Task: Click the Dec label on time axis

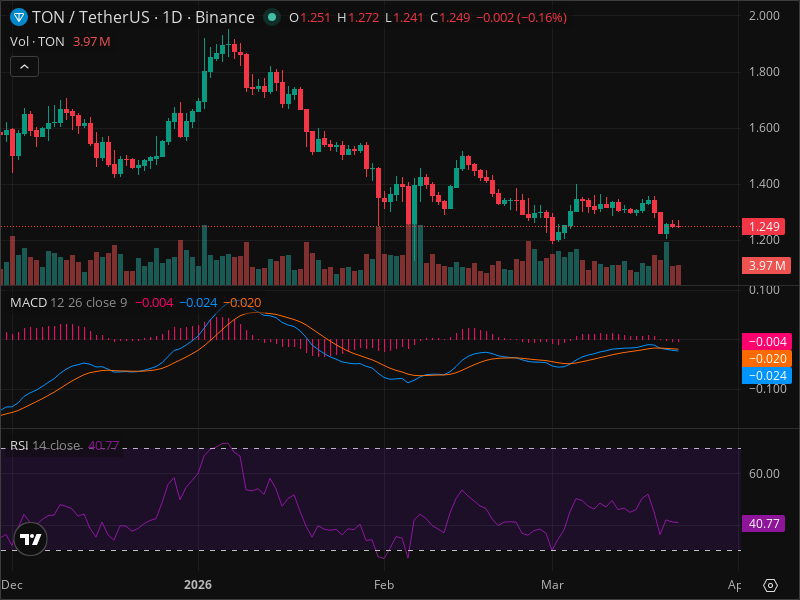Action: pyautogui.click(x=12, y=585)
